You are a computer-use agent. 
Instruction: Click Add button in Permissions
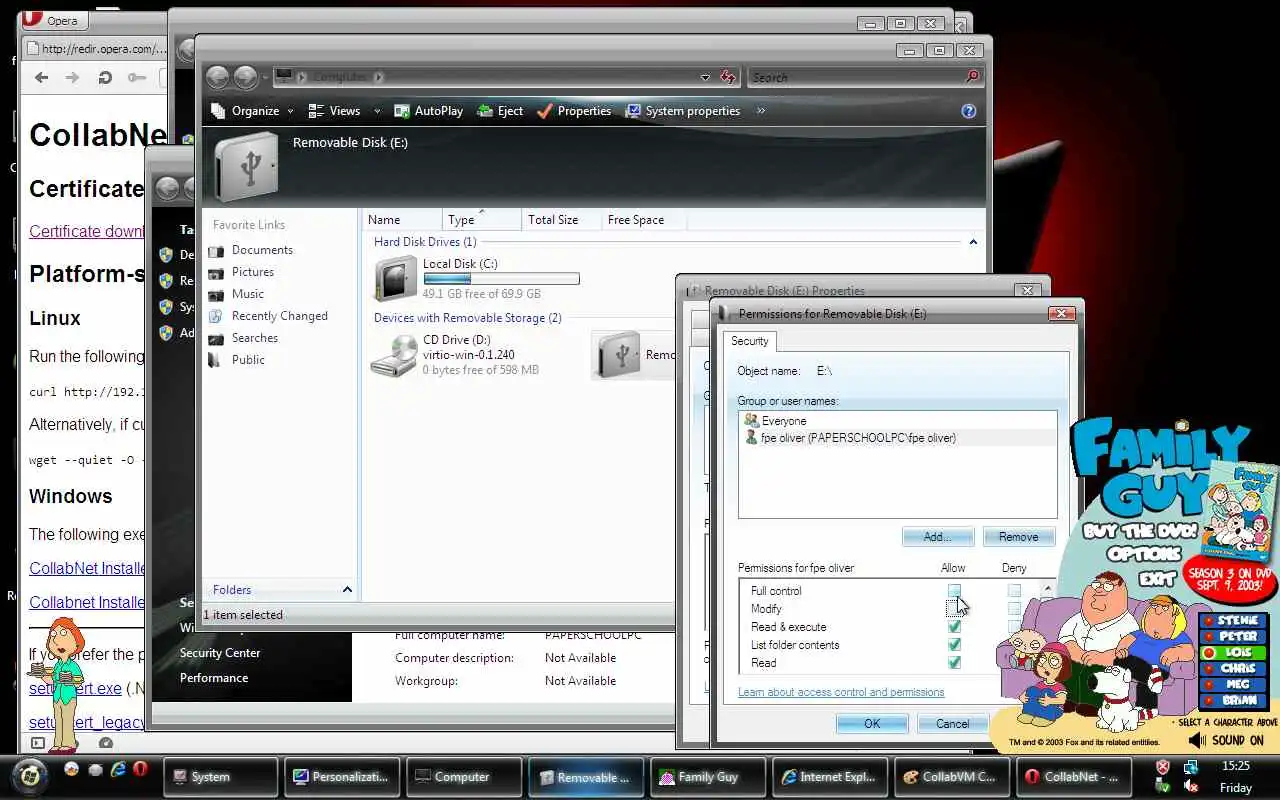(937, 537)
